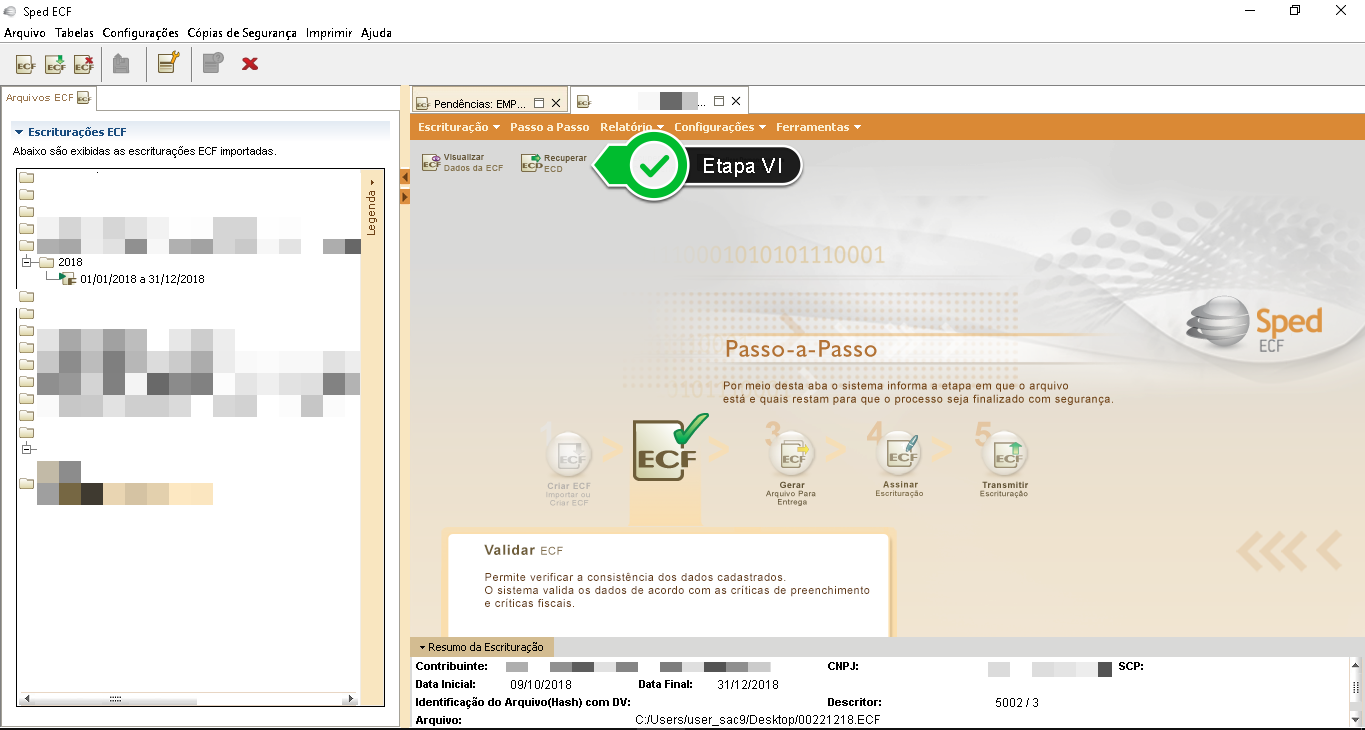Close the Pendências tab
1365x730 pixels.
555,102
